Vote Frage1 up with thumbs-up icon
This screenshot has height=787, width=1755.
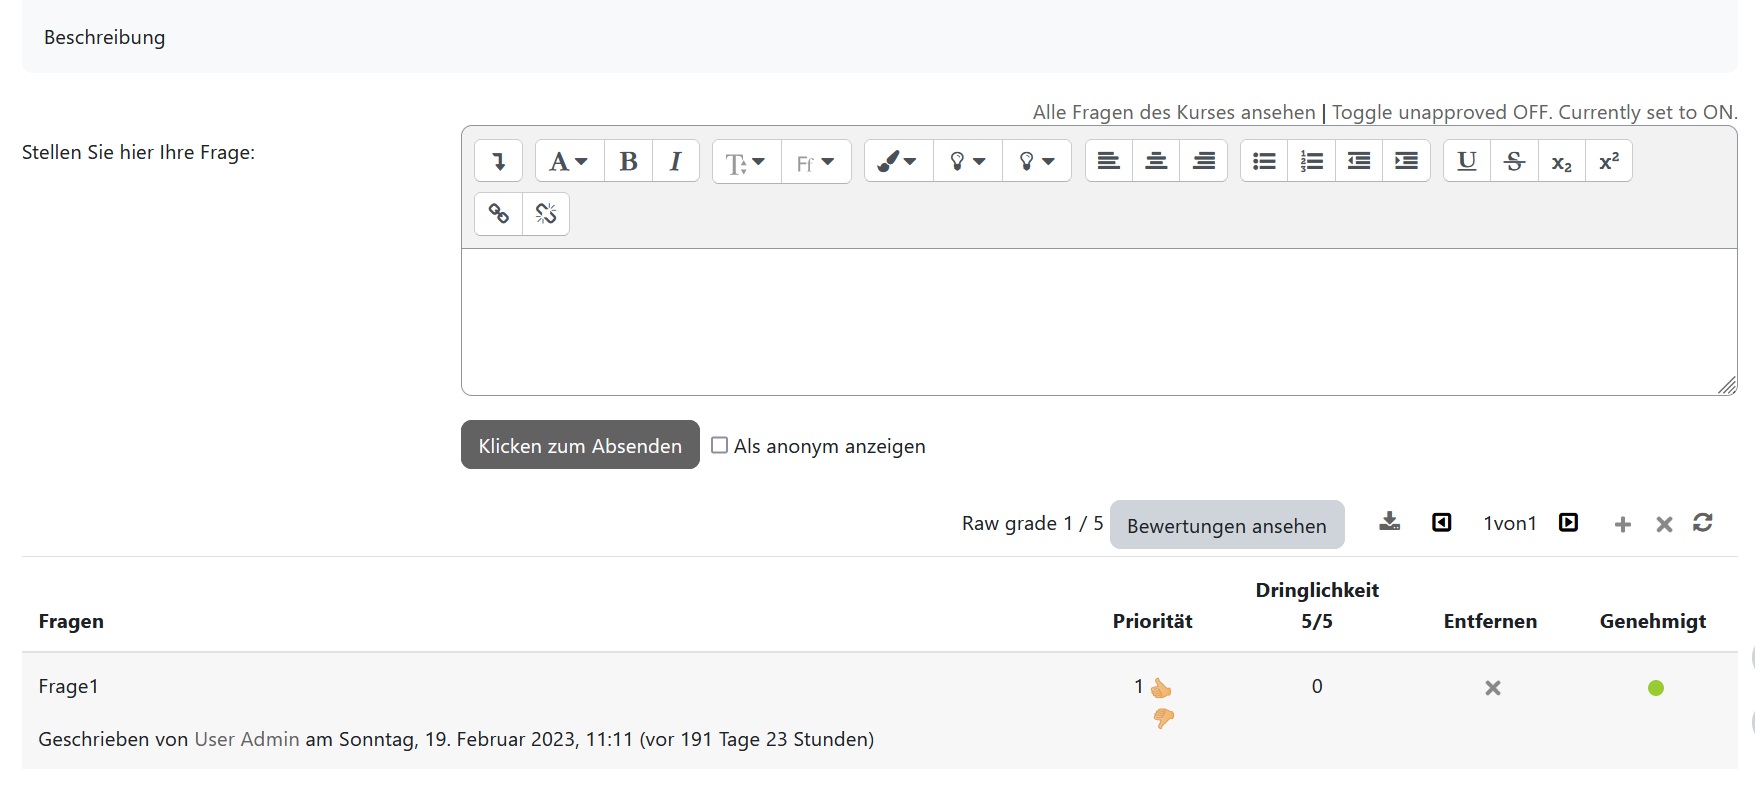1161,688
